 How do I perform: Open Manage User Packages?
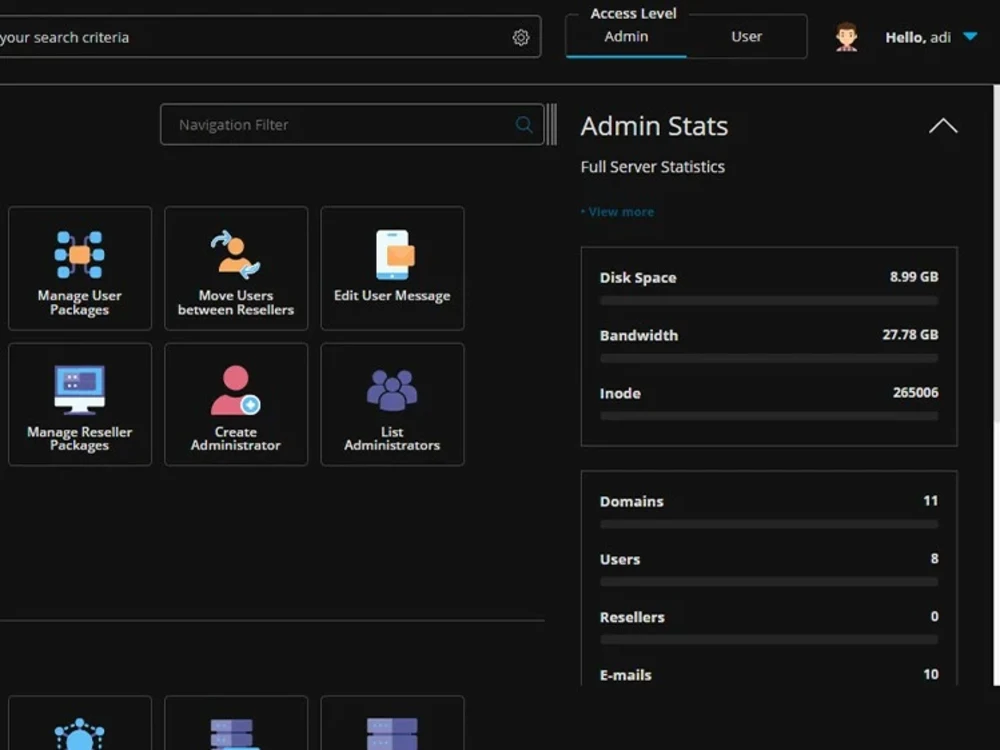79,268
